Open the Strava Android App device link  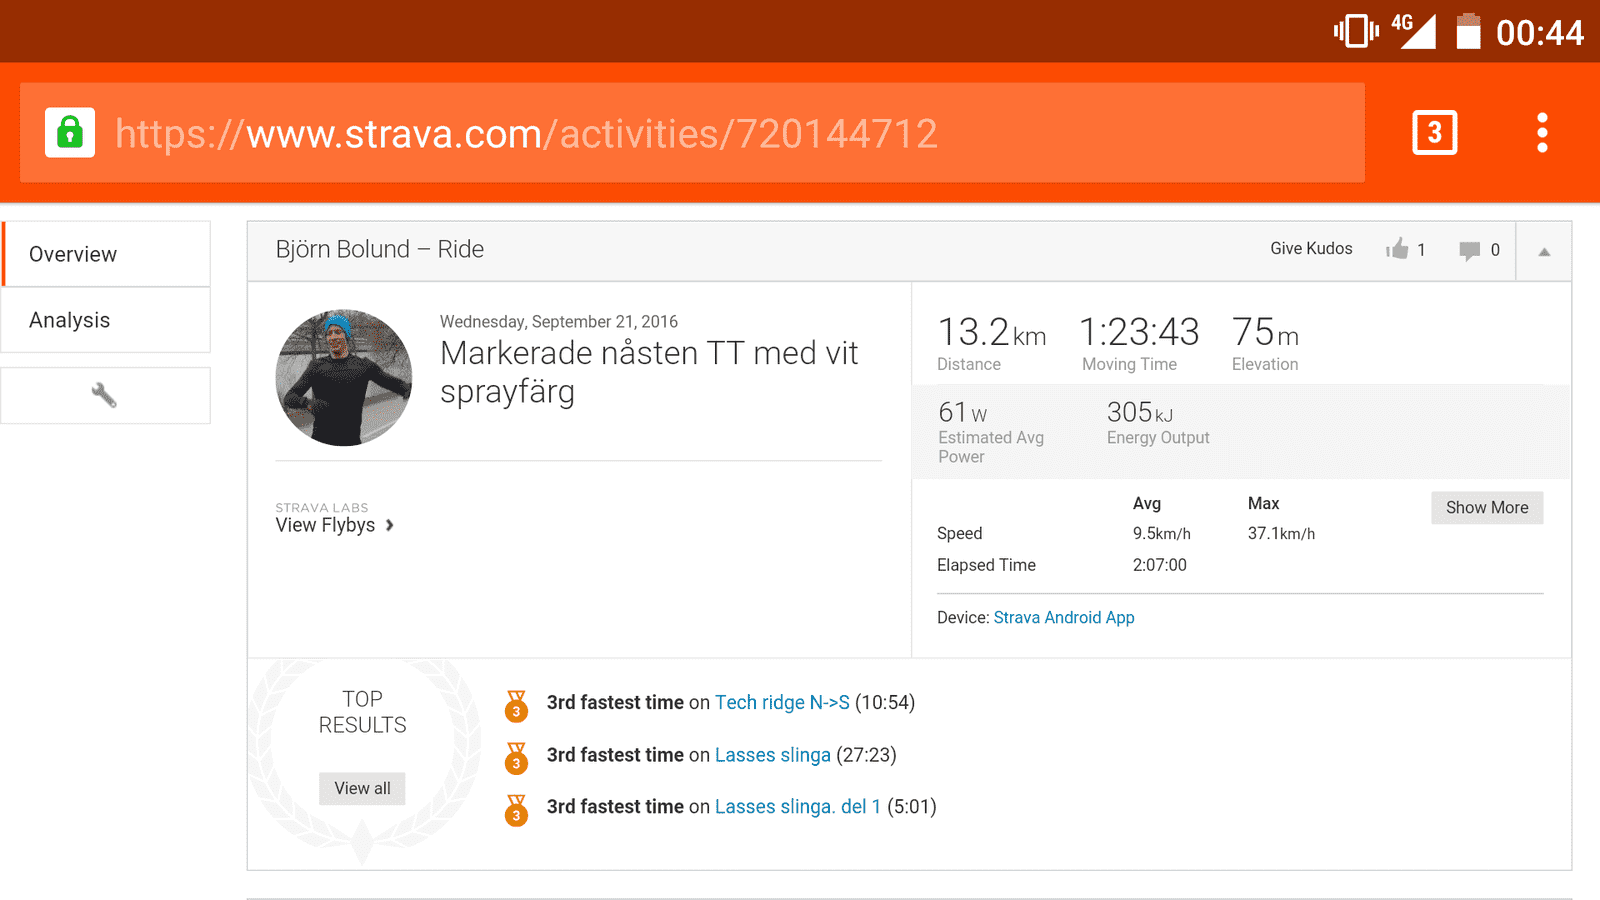click(1064, 618)
